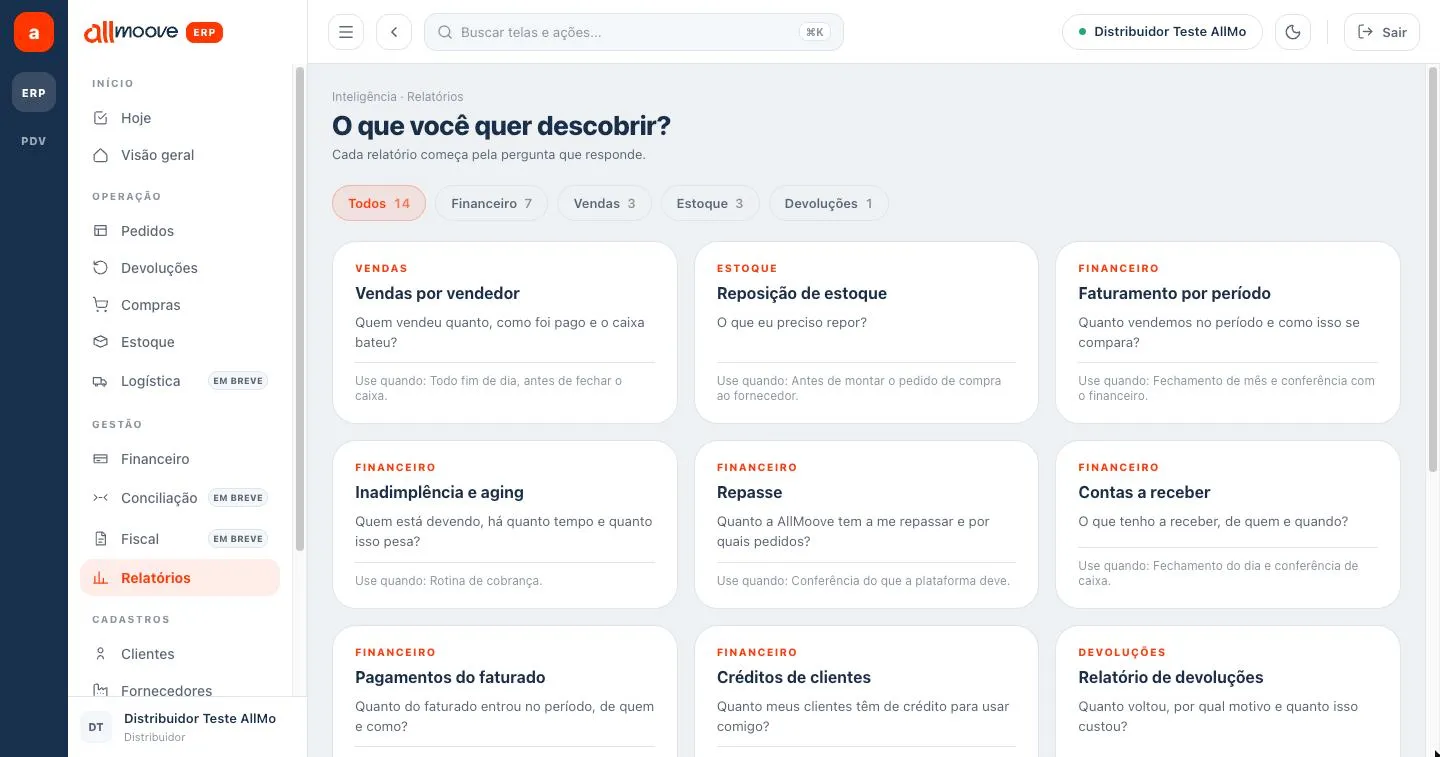Click the Devoluções return-arrow icon
The image size is (1440, 757).
point(100,268)
